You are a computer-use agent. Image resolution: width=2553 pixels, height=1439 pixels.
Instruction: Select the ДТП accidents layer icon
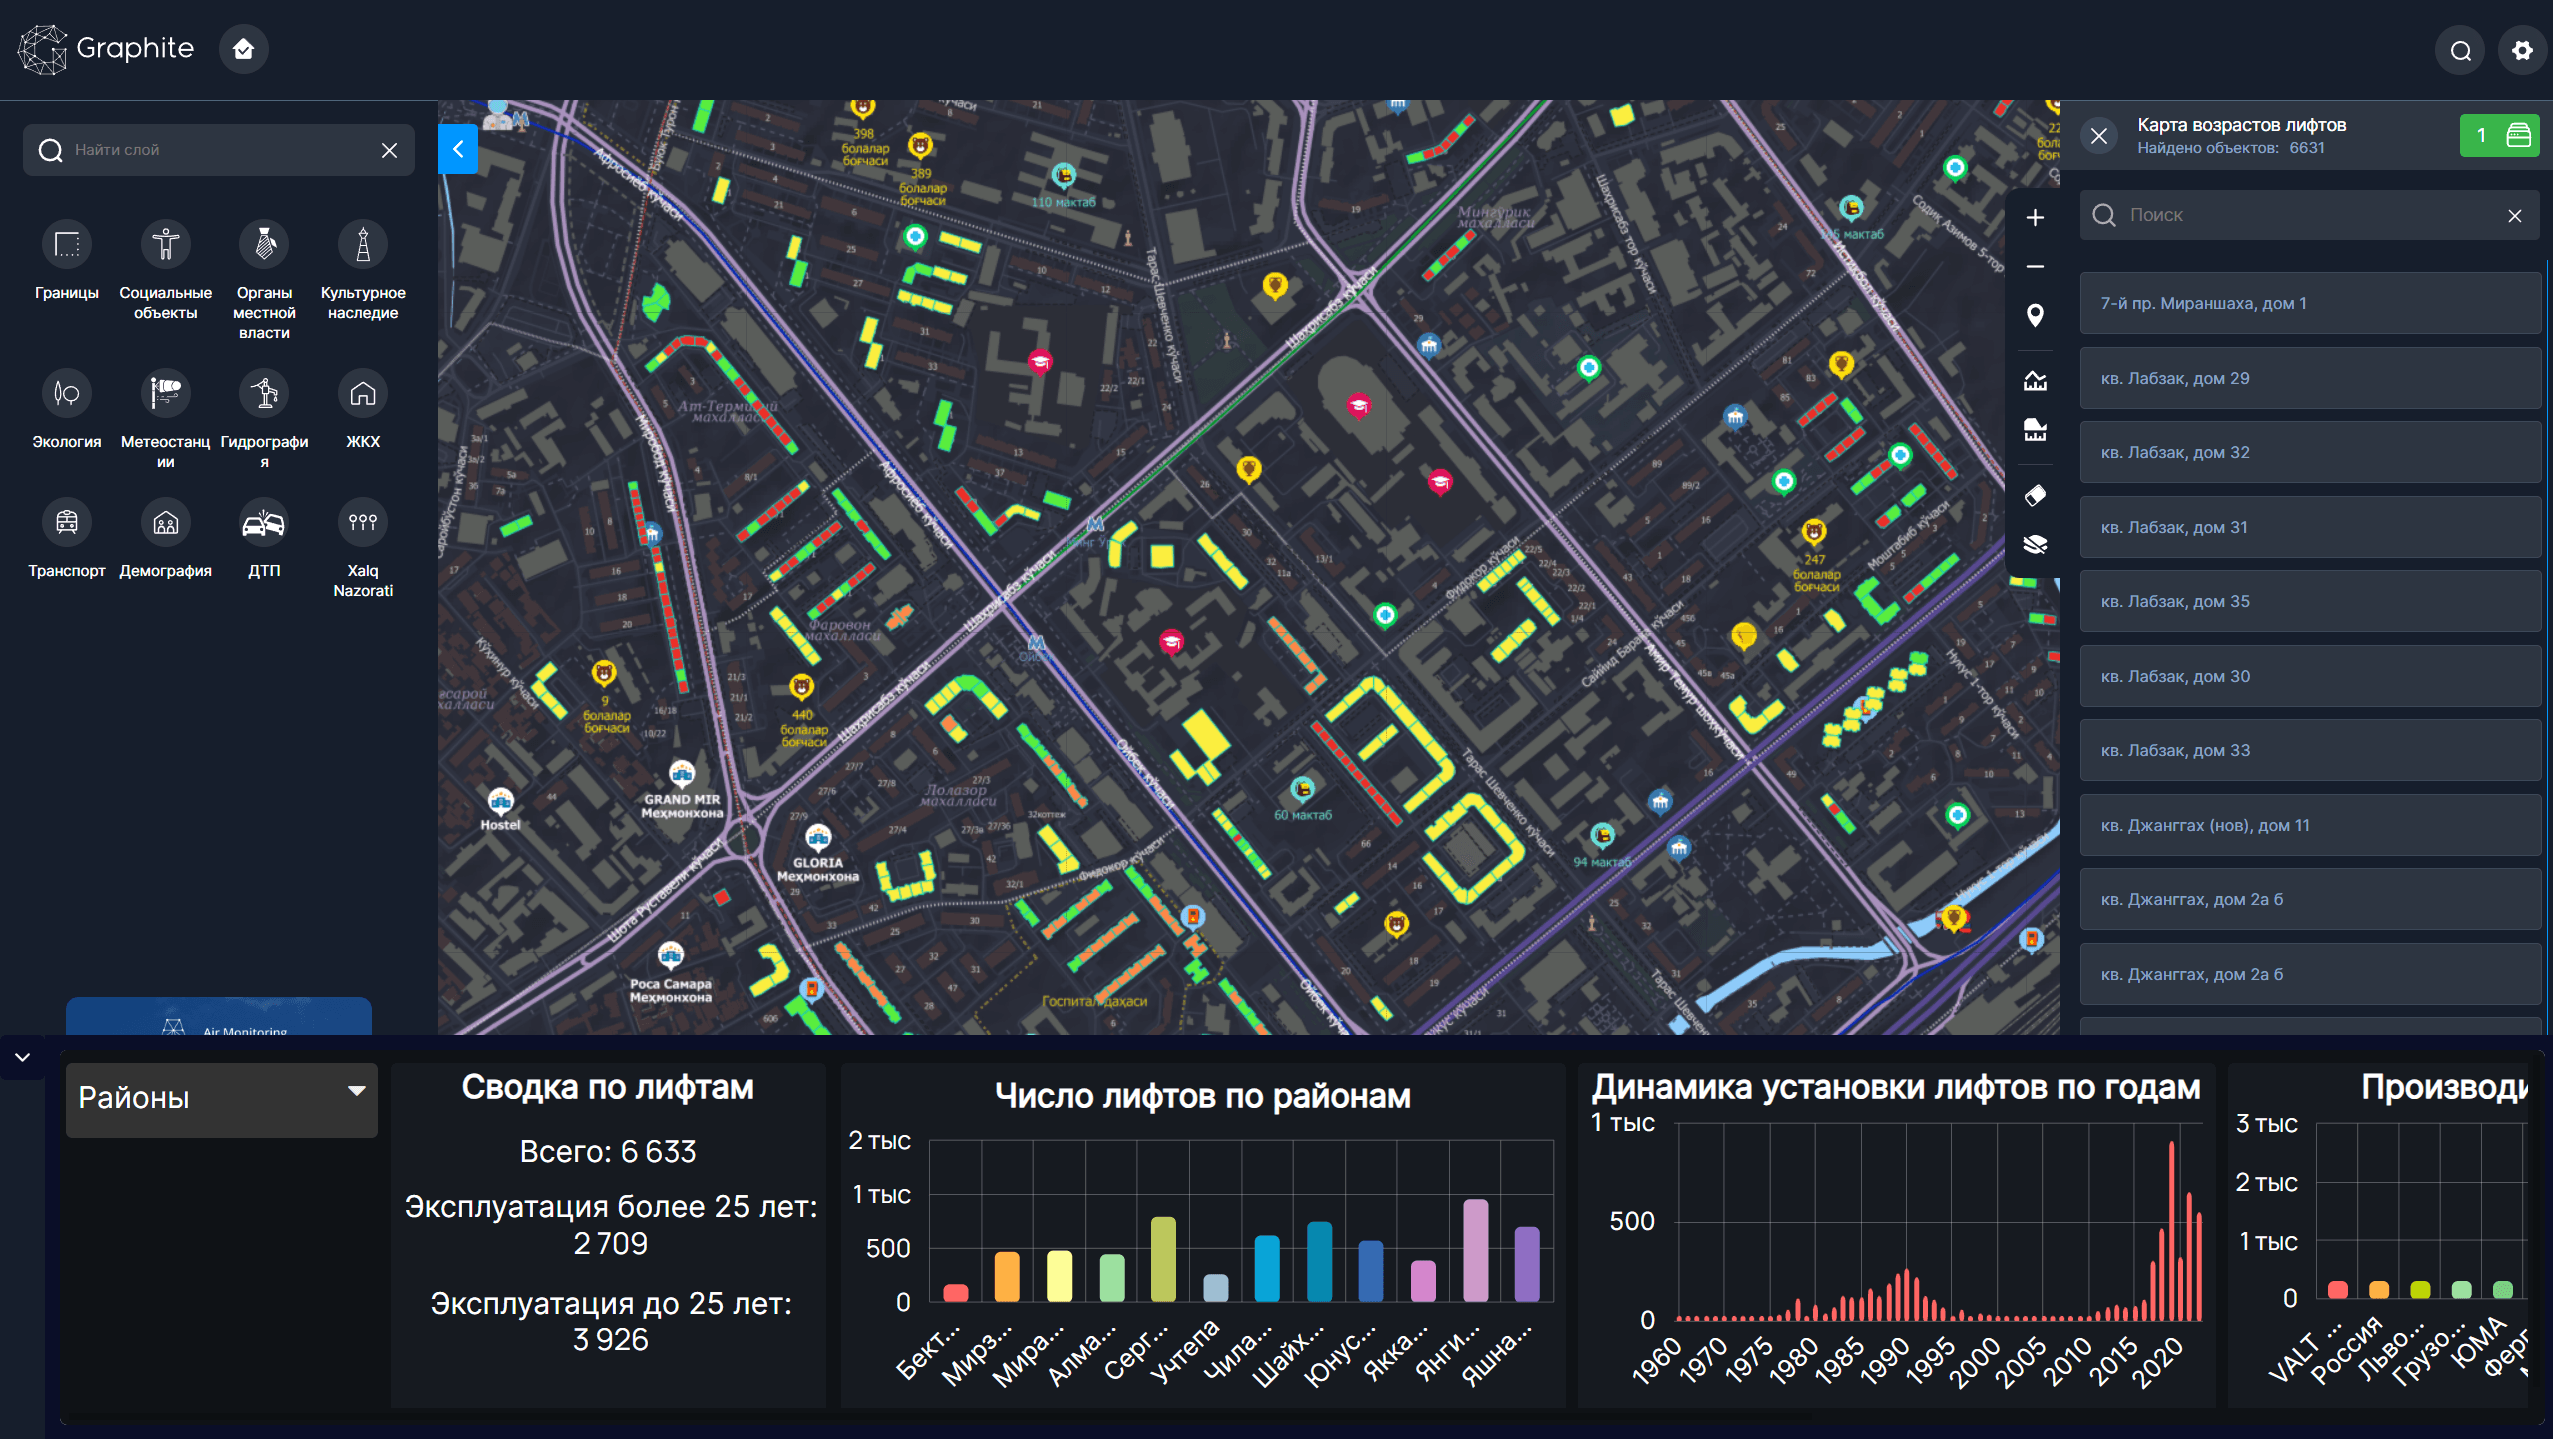264,523
